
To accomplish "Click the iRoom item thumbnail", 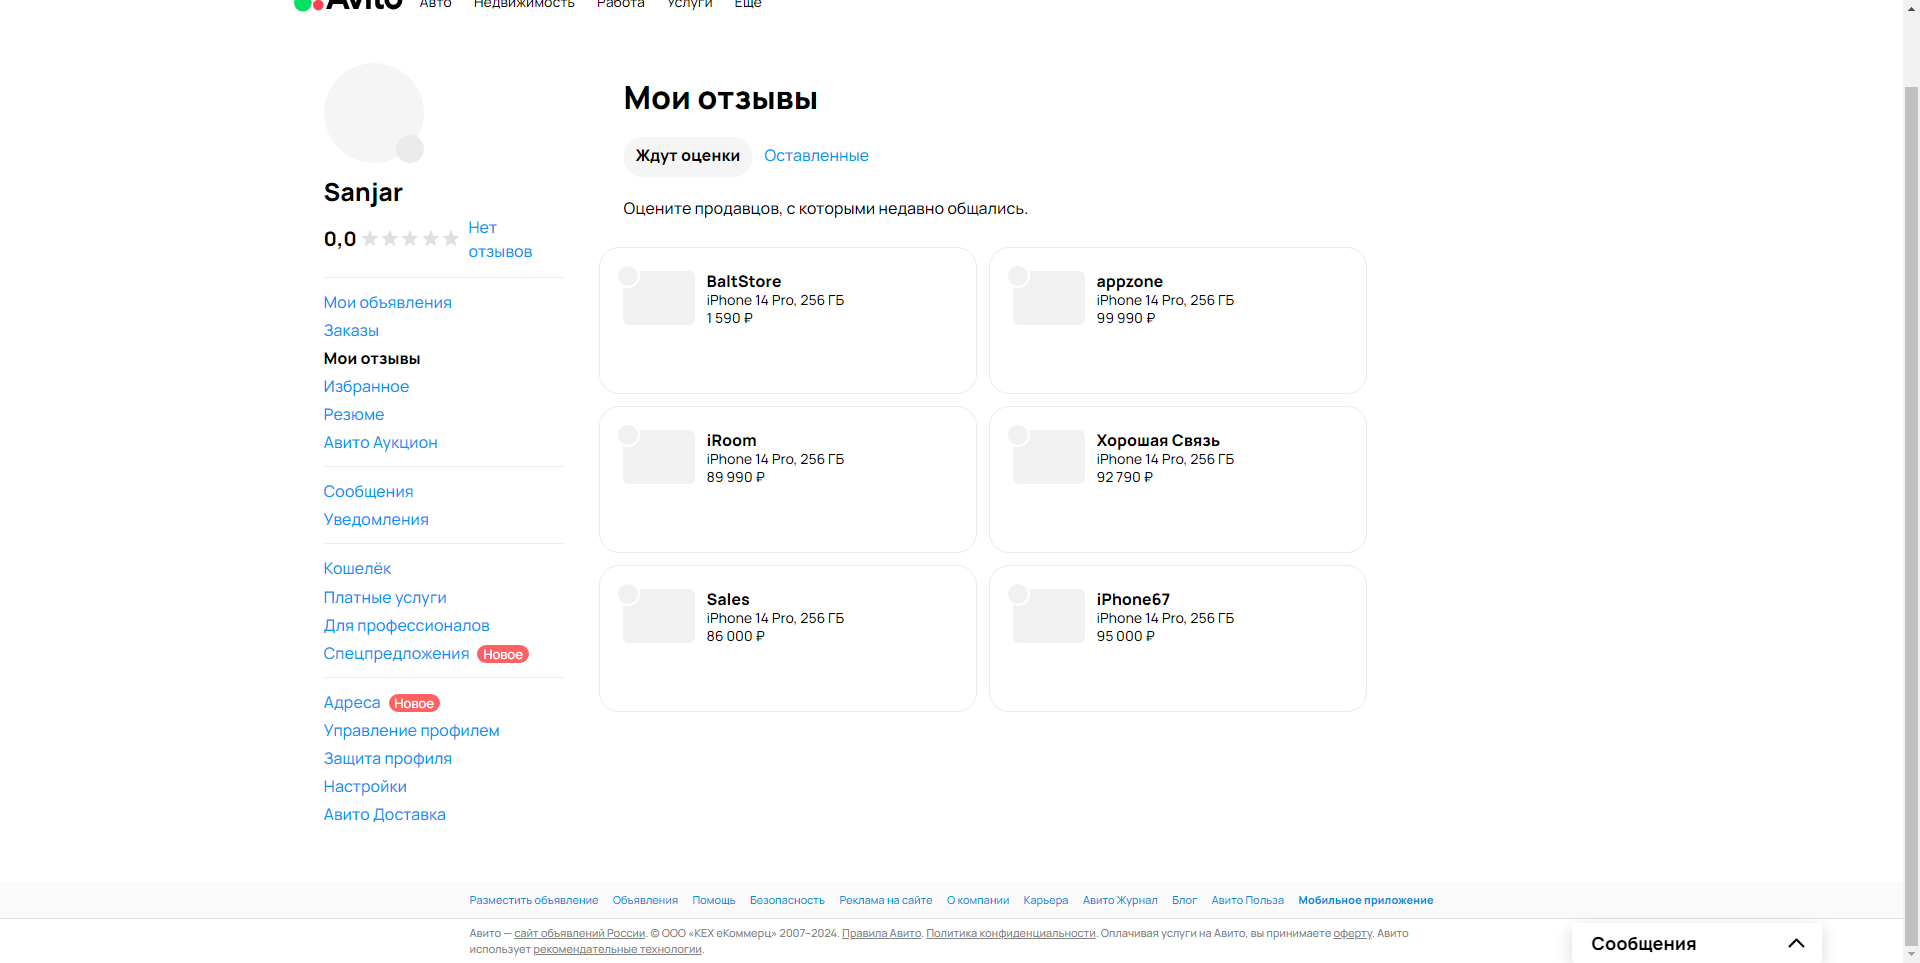I will pos(659,457).
